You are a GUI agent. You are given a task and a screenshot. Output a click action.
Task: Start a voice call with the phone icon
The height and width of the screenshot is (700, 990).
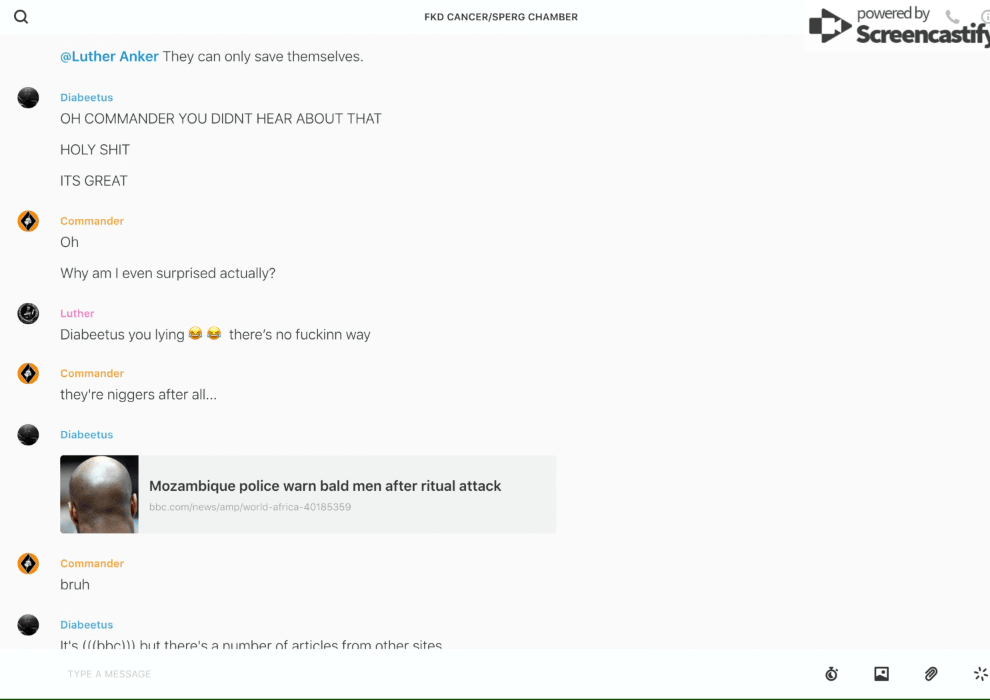pos(952,17)
